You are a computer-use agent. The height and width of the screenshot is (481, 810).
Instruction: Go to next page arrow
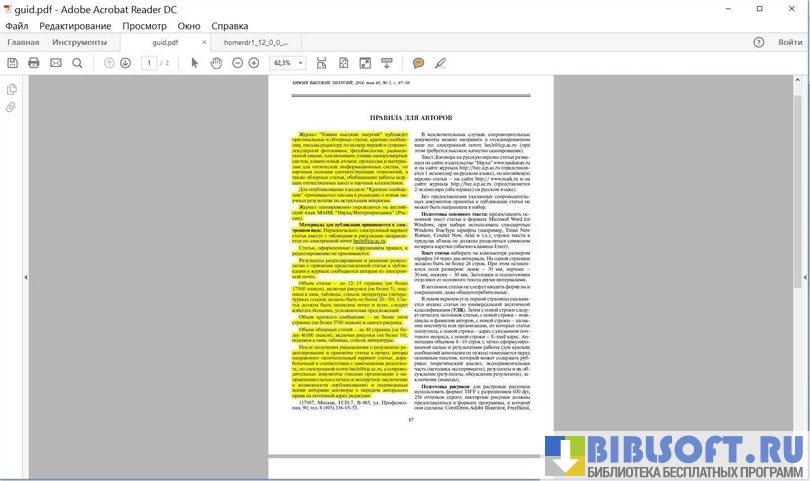(126, 63)
